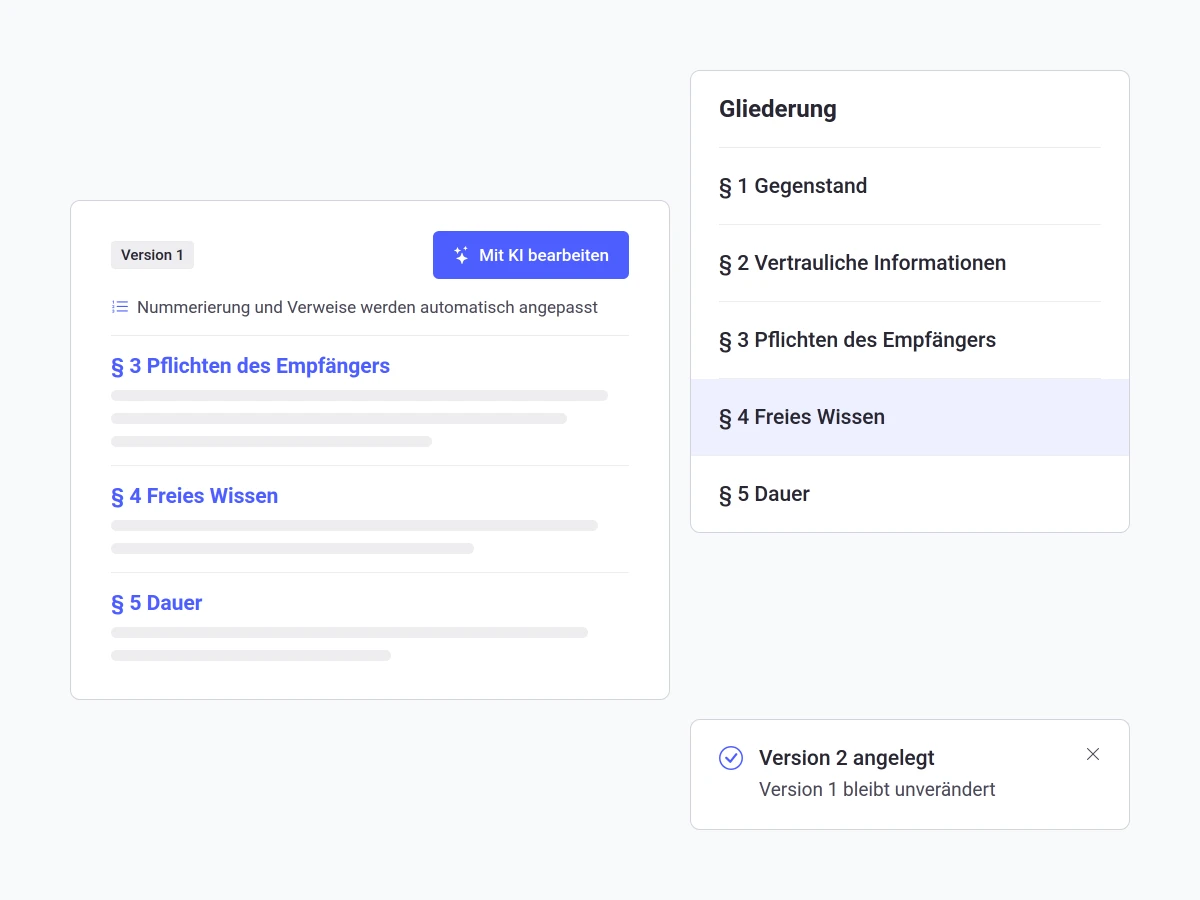
Task: Click the § 5 Dauer document heading
Action: [157, 603]
